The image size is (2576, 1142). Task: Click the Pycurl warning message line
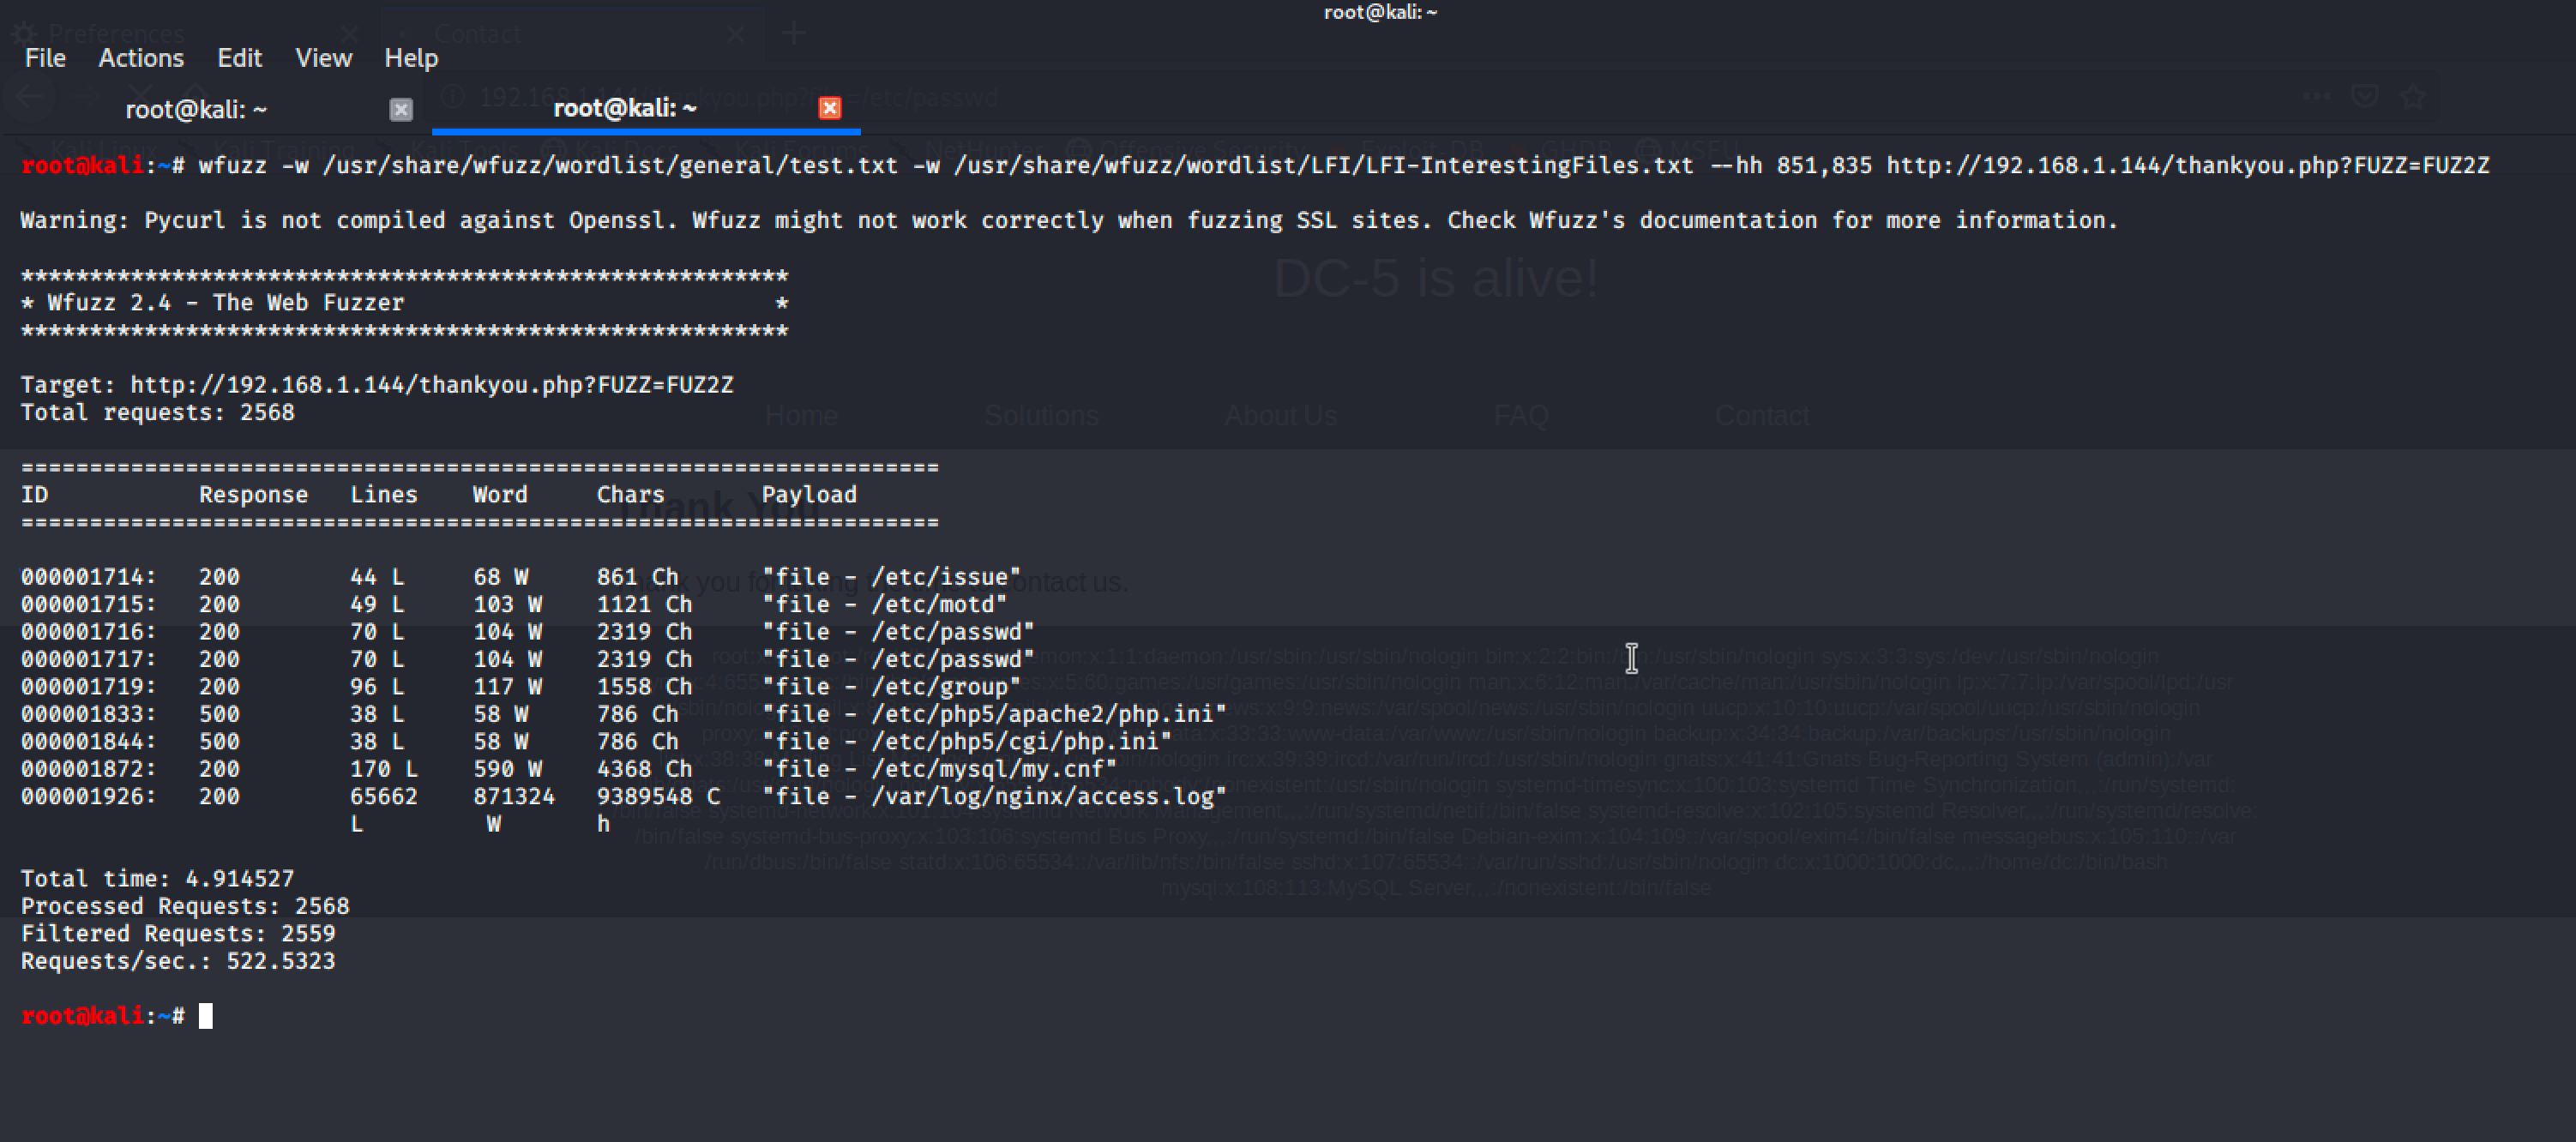(1068, 220)
